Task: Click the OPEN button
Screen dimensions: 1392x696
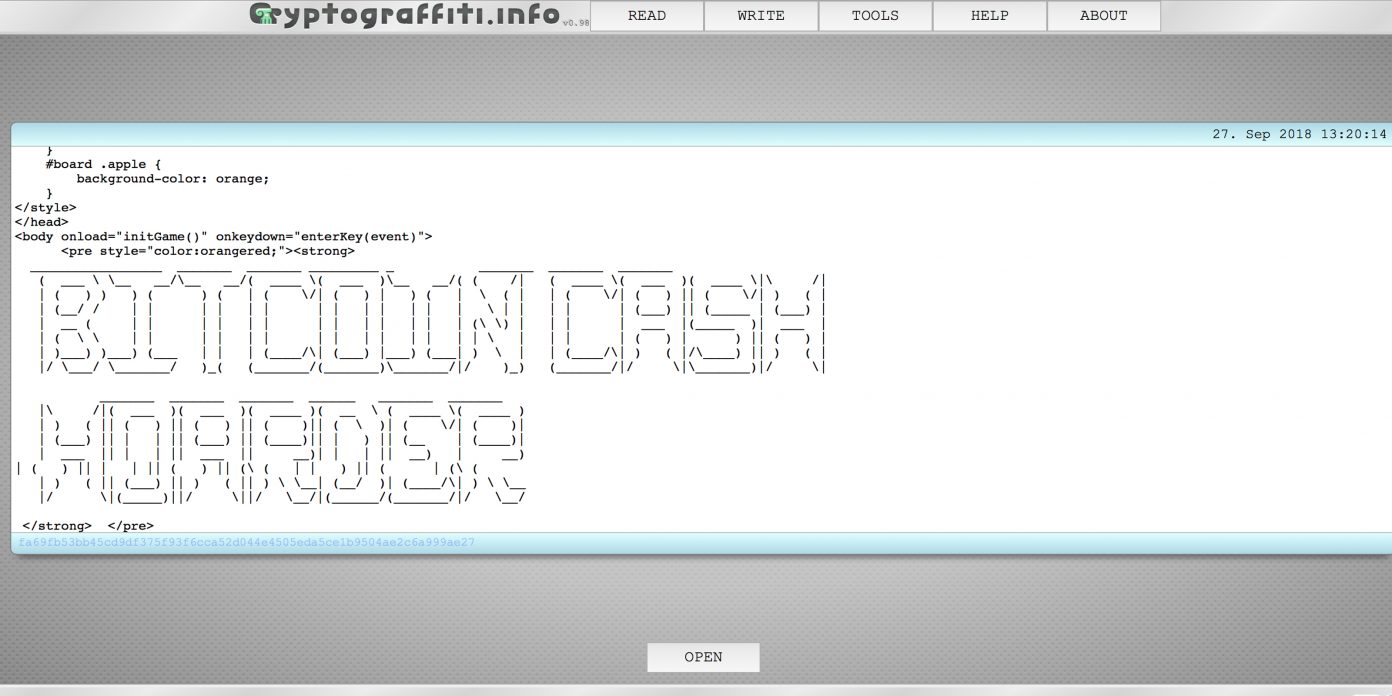Action: pos(703,657)
